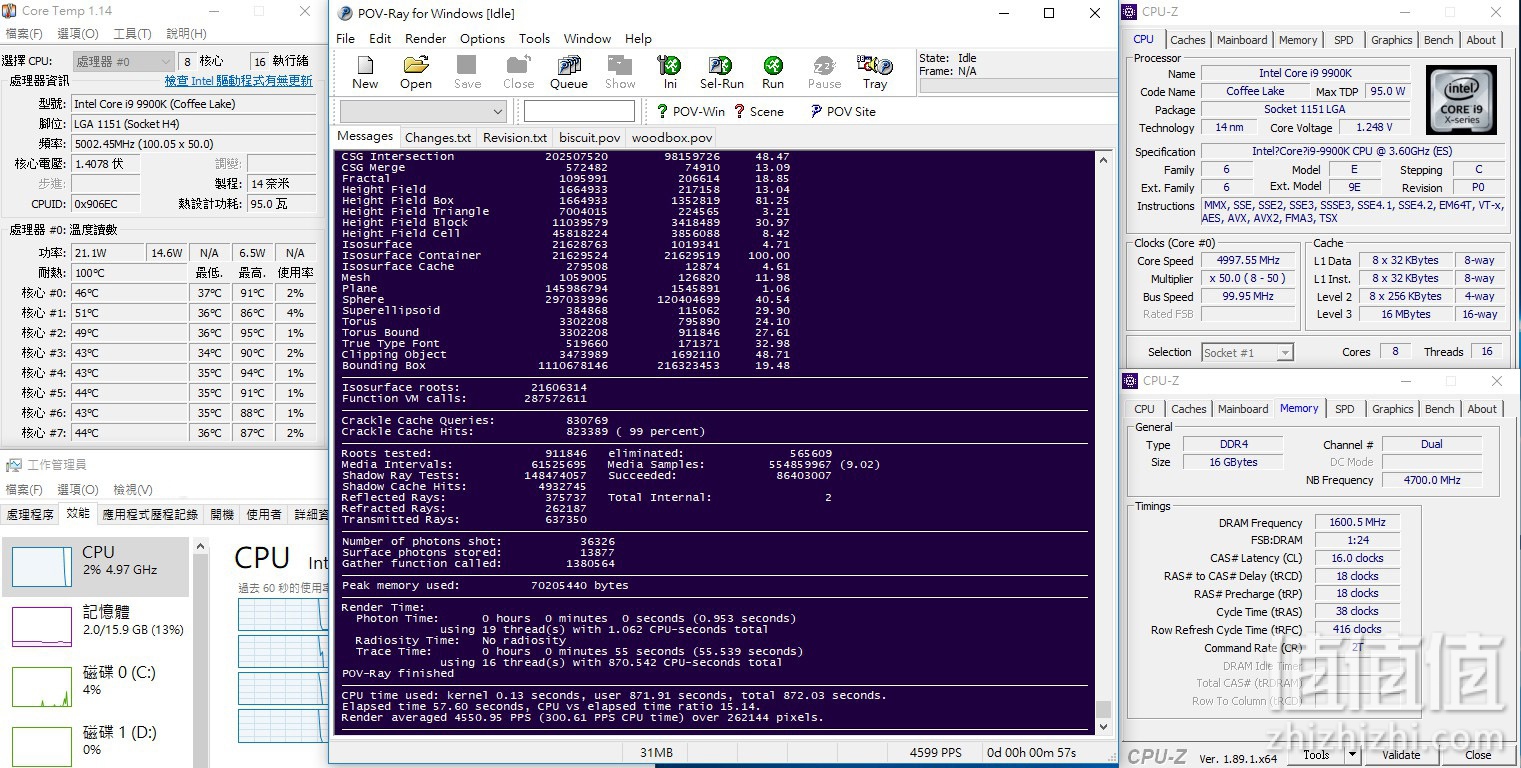Open Core Temp 說明(H) menu
The image size is (1521, 768).
click(186, 33)
